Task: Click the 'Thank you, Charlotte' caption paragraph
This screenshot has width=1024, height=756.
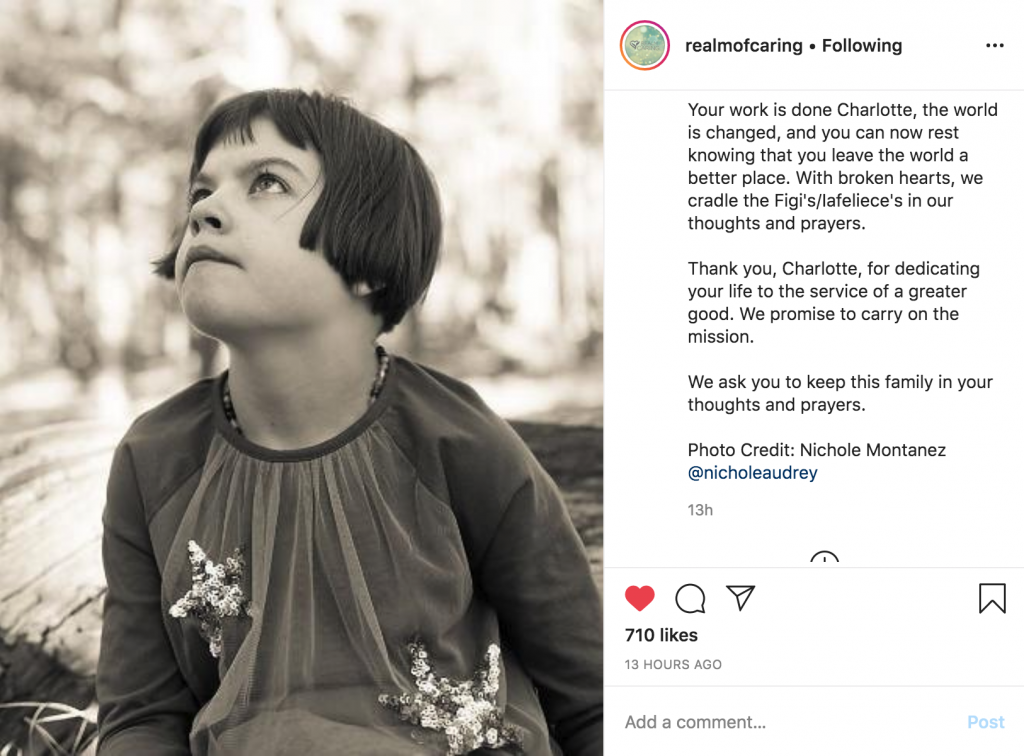Action: pos(833,303)
